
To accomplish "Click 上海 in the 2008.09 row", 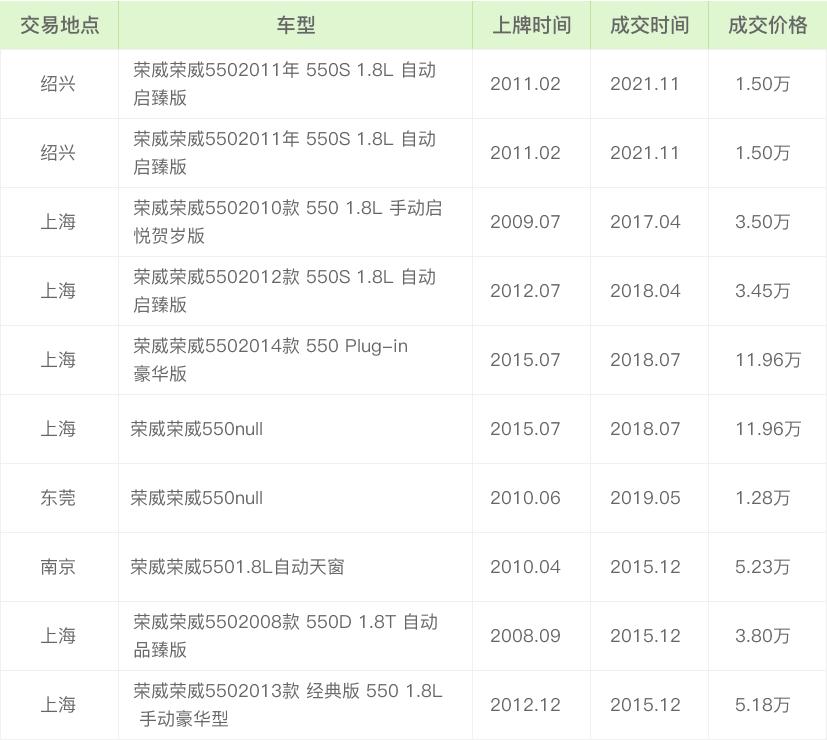I will [x=58, y=637].
